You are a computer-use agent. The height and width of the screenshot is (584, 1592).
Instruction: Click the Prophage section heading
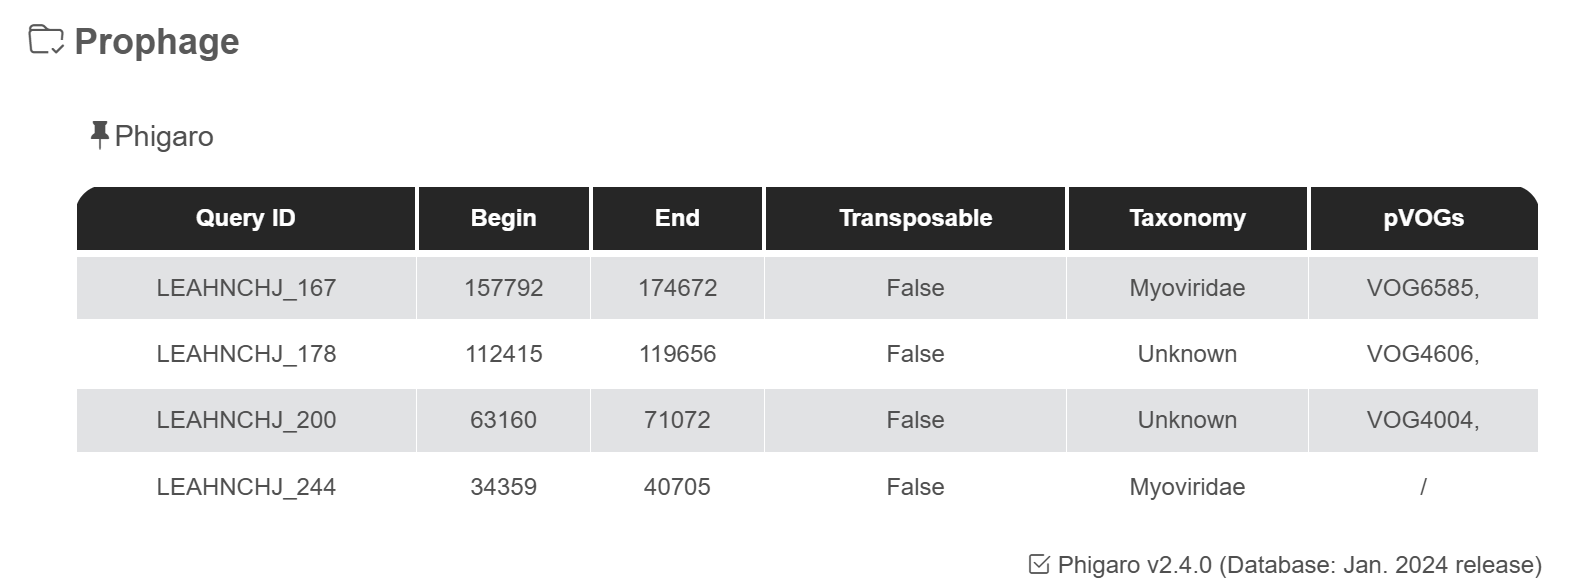[157, 42]
